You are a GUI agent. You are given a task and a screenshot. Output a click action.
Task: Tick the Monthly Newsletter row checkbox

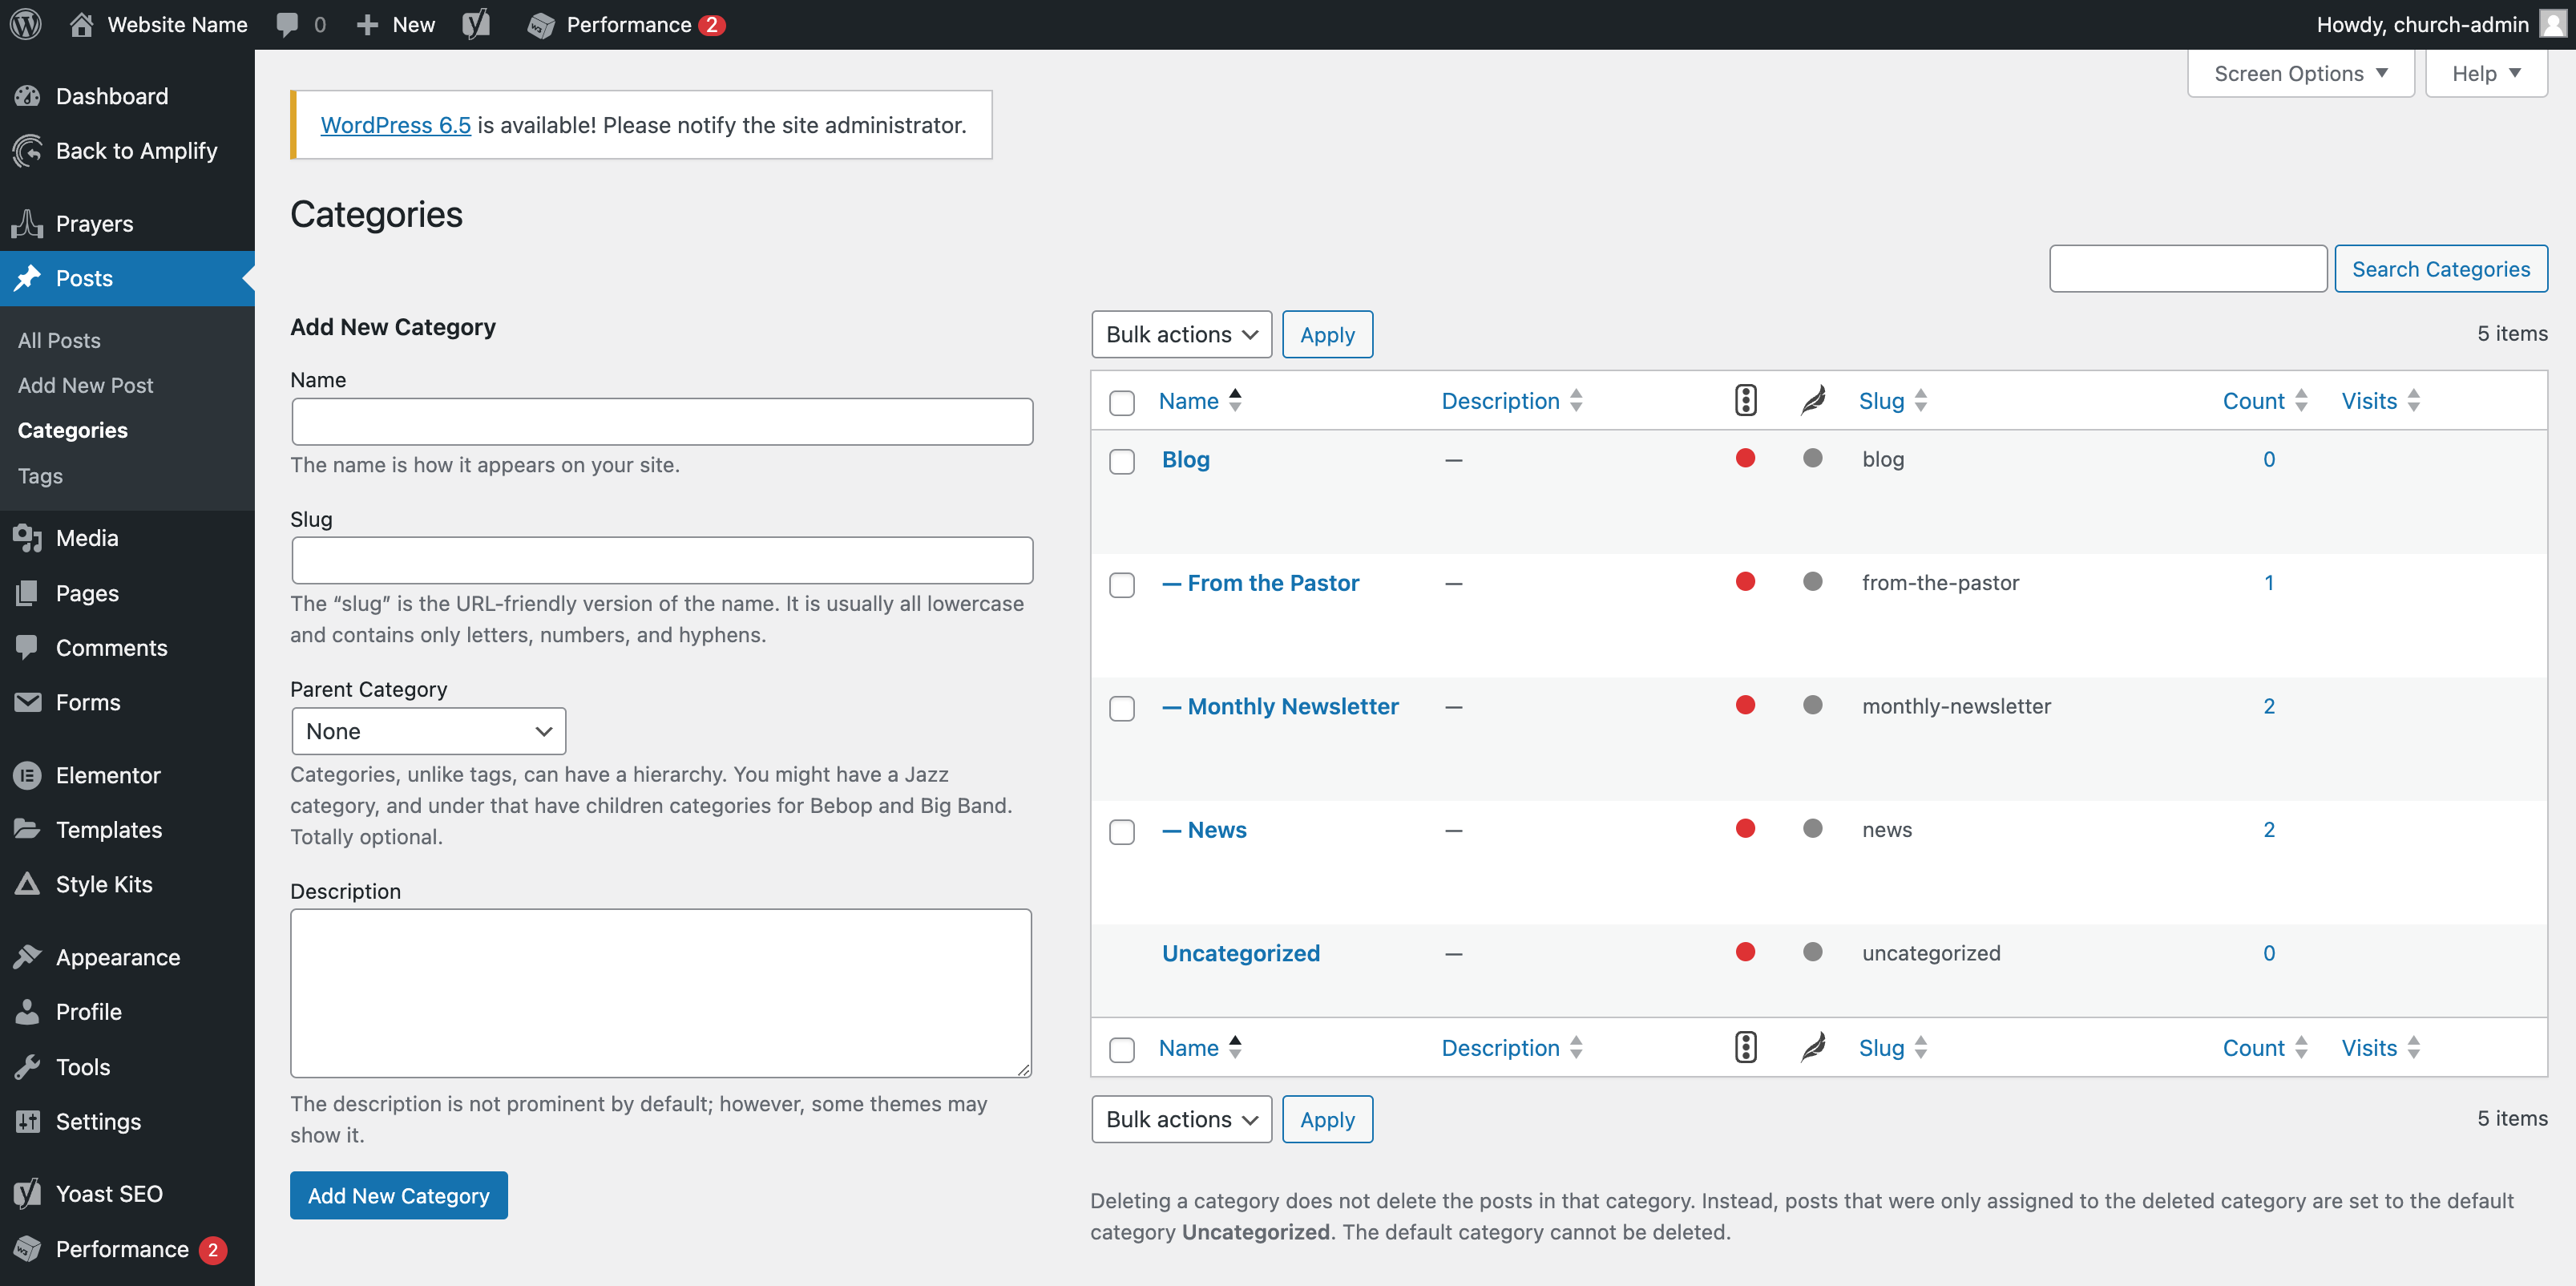[1122, 708]
